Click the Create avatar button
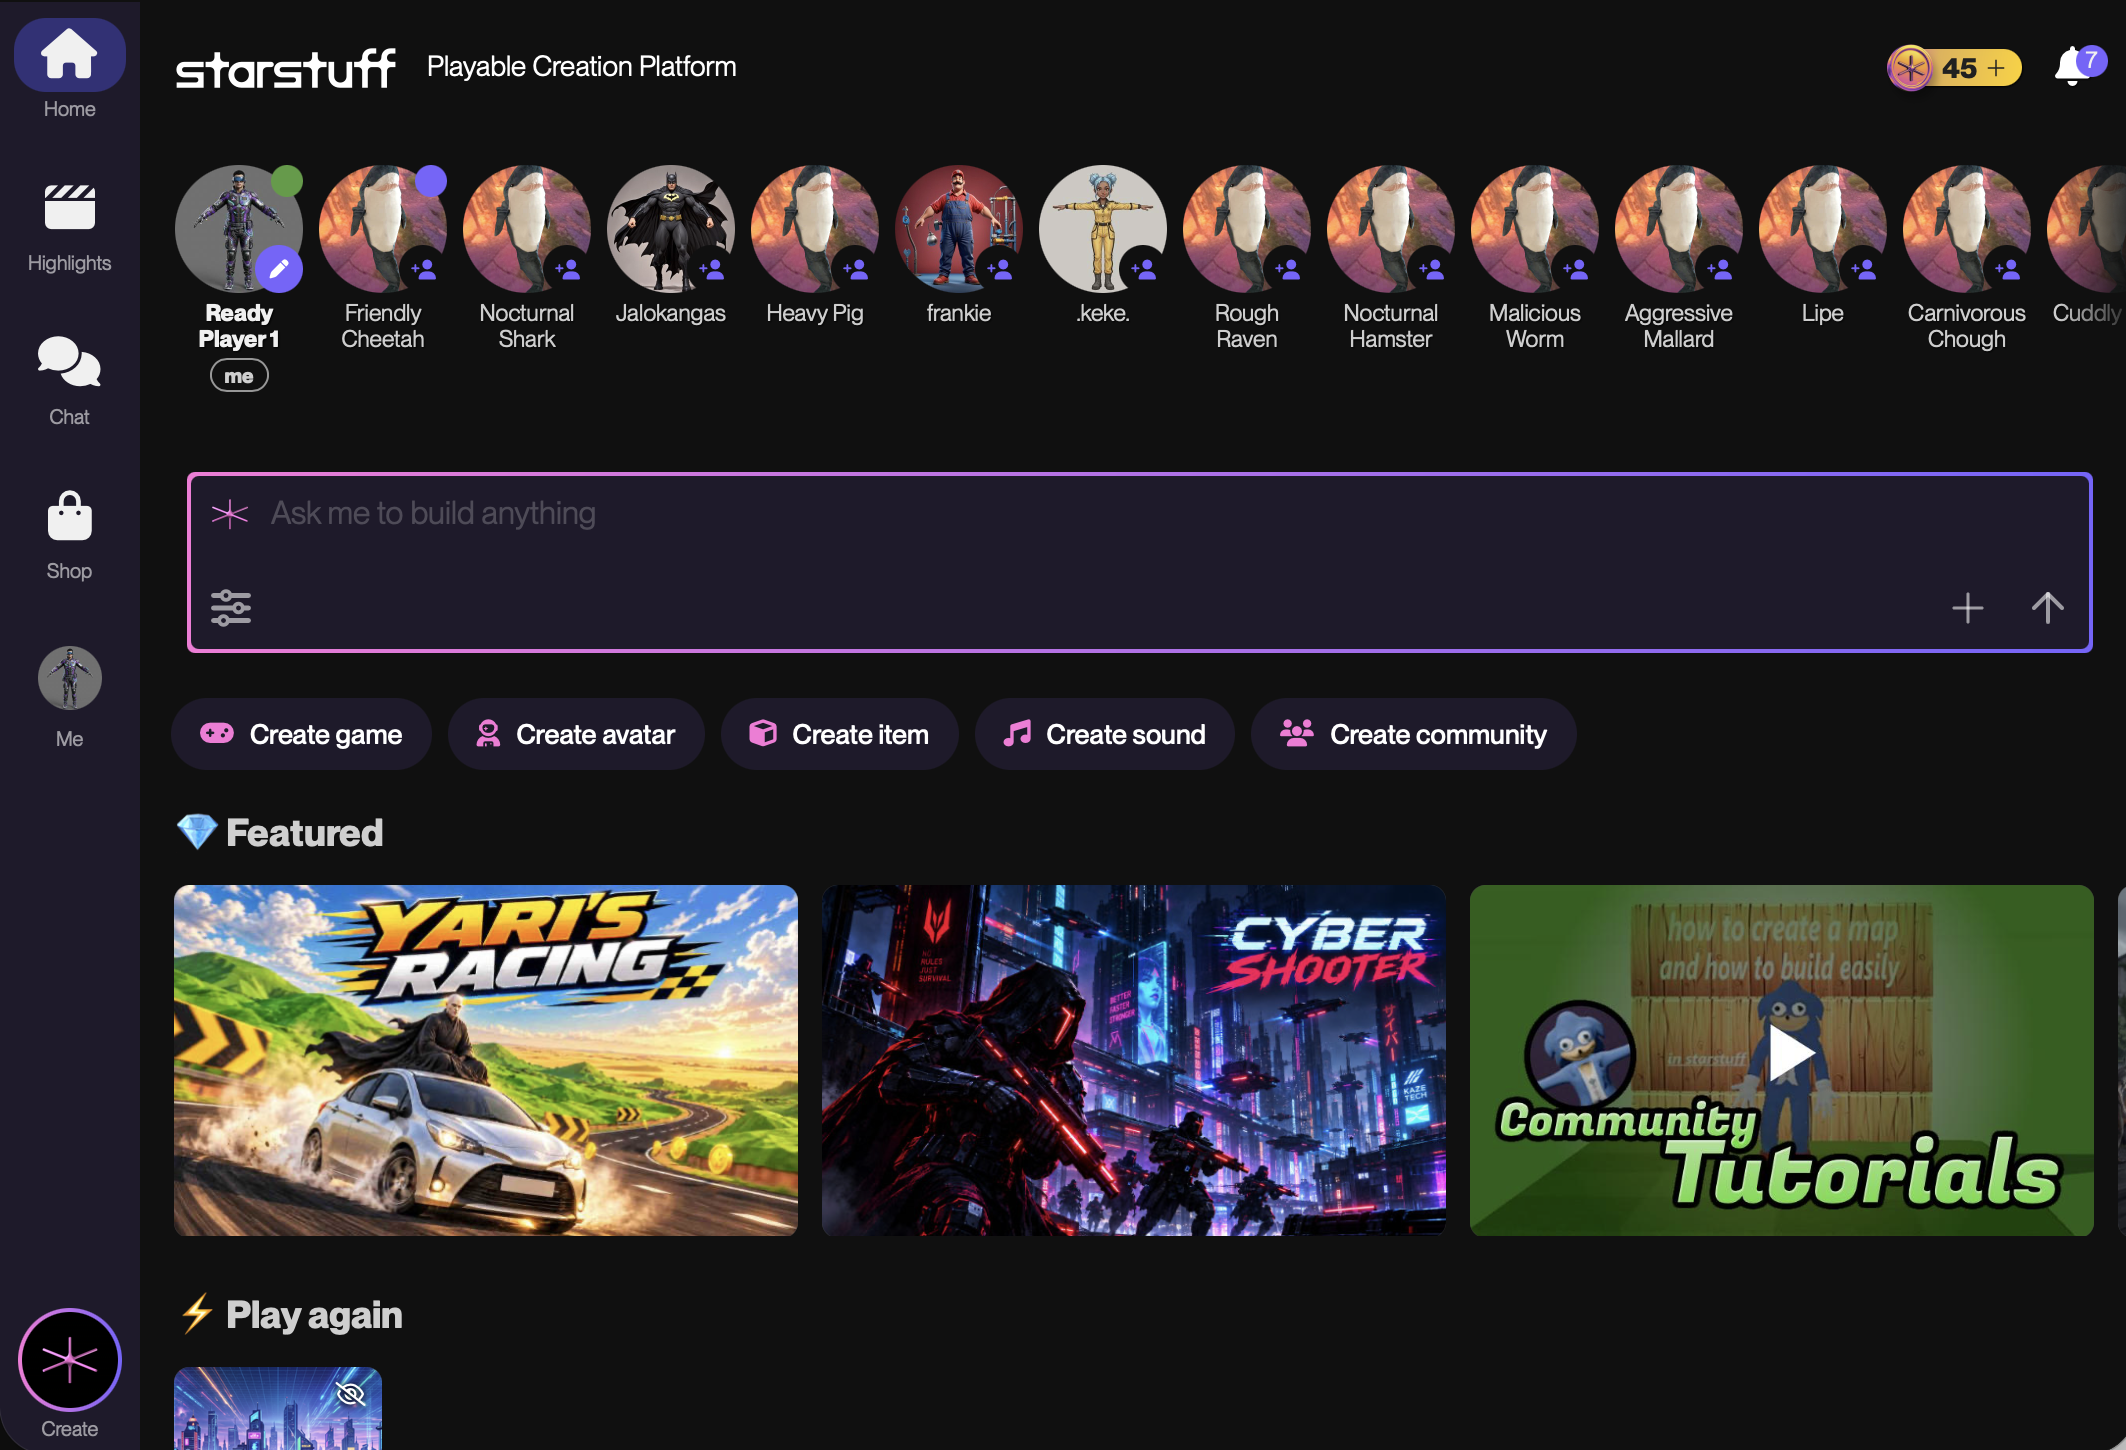 tap(576, 734)
